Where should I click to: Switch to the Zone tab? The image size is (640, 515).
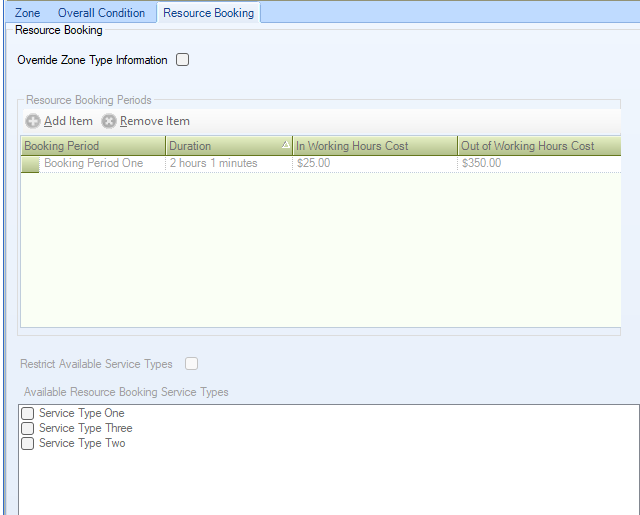pyautogui.click(x=28, y=13)
